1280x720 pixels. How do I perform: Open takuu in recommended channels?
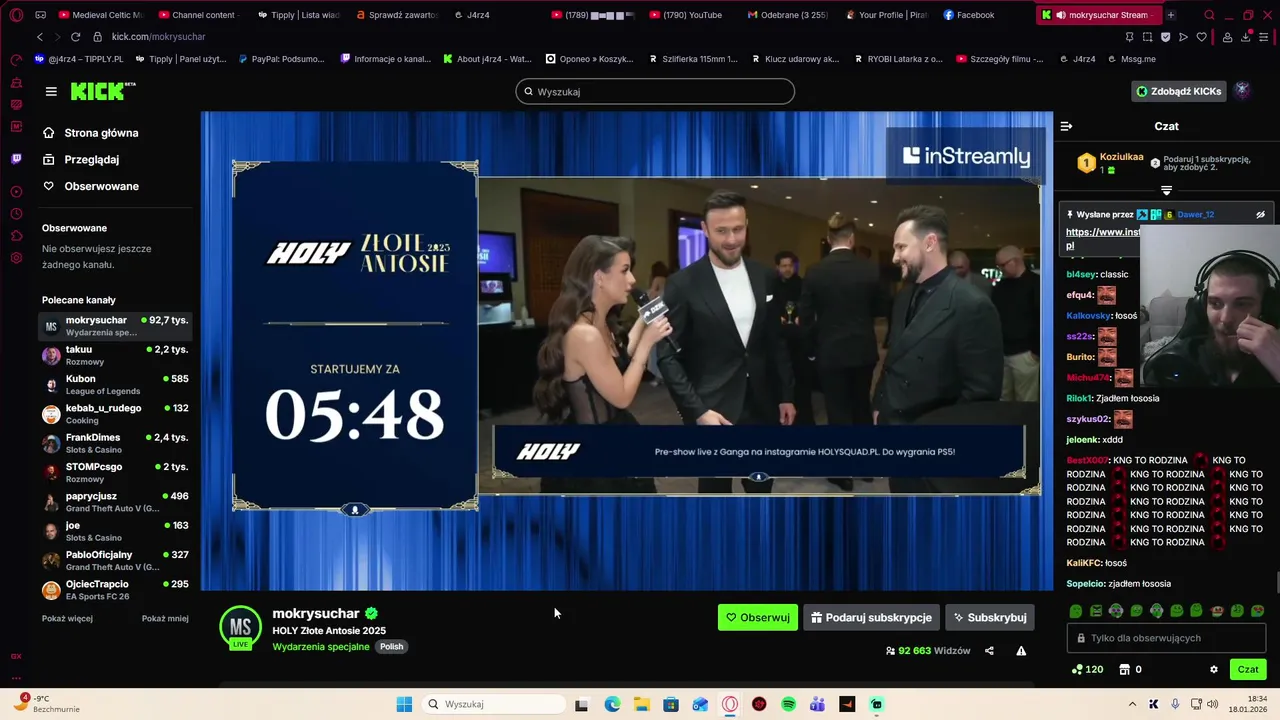coord(117,355)
